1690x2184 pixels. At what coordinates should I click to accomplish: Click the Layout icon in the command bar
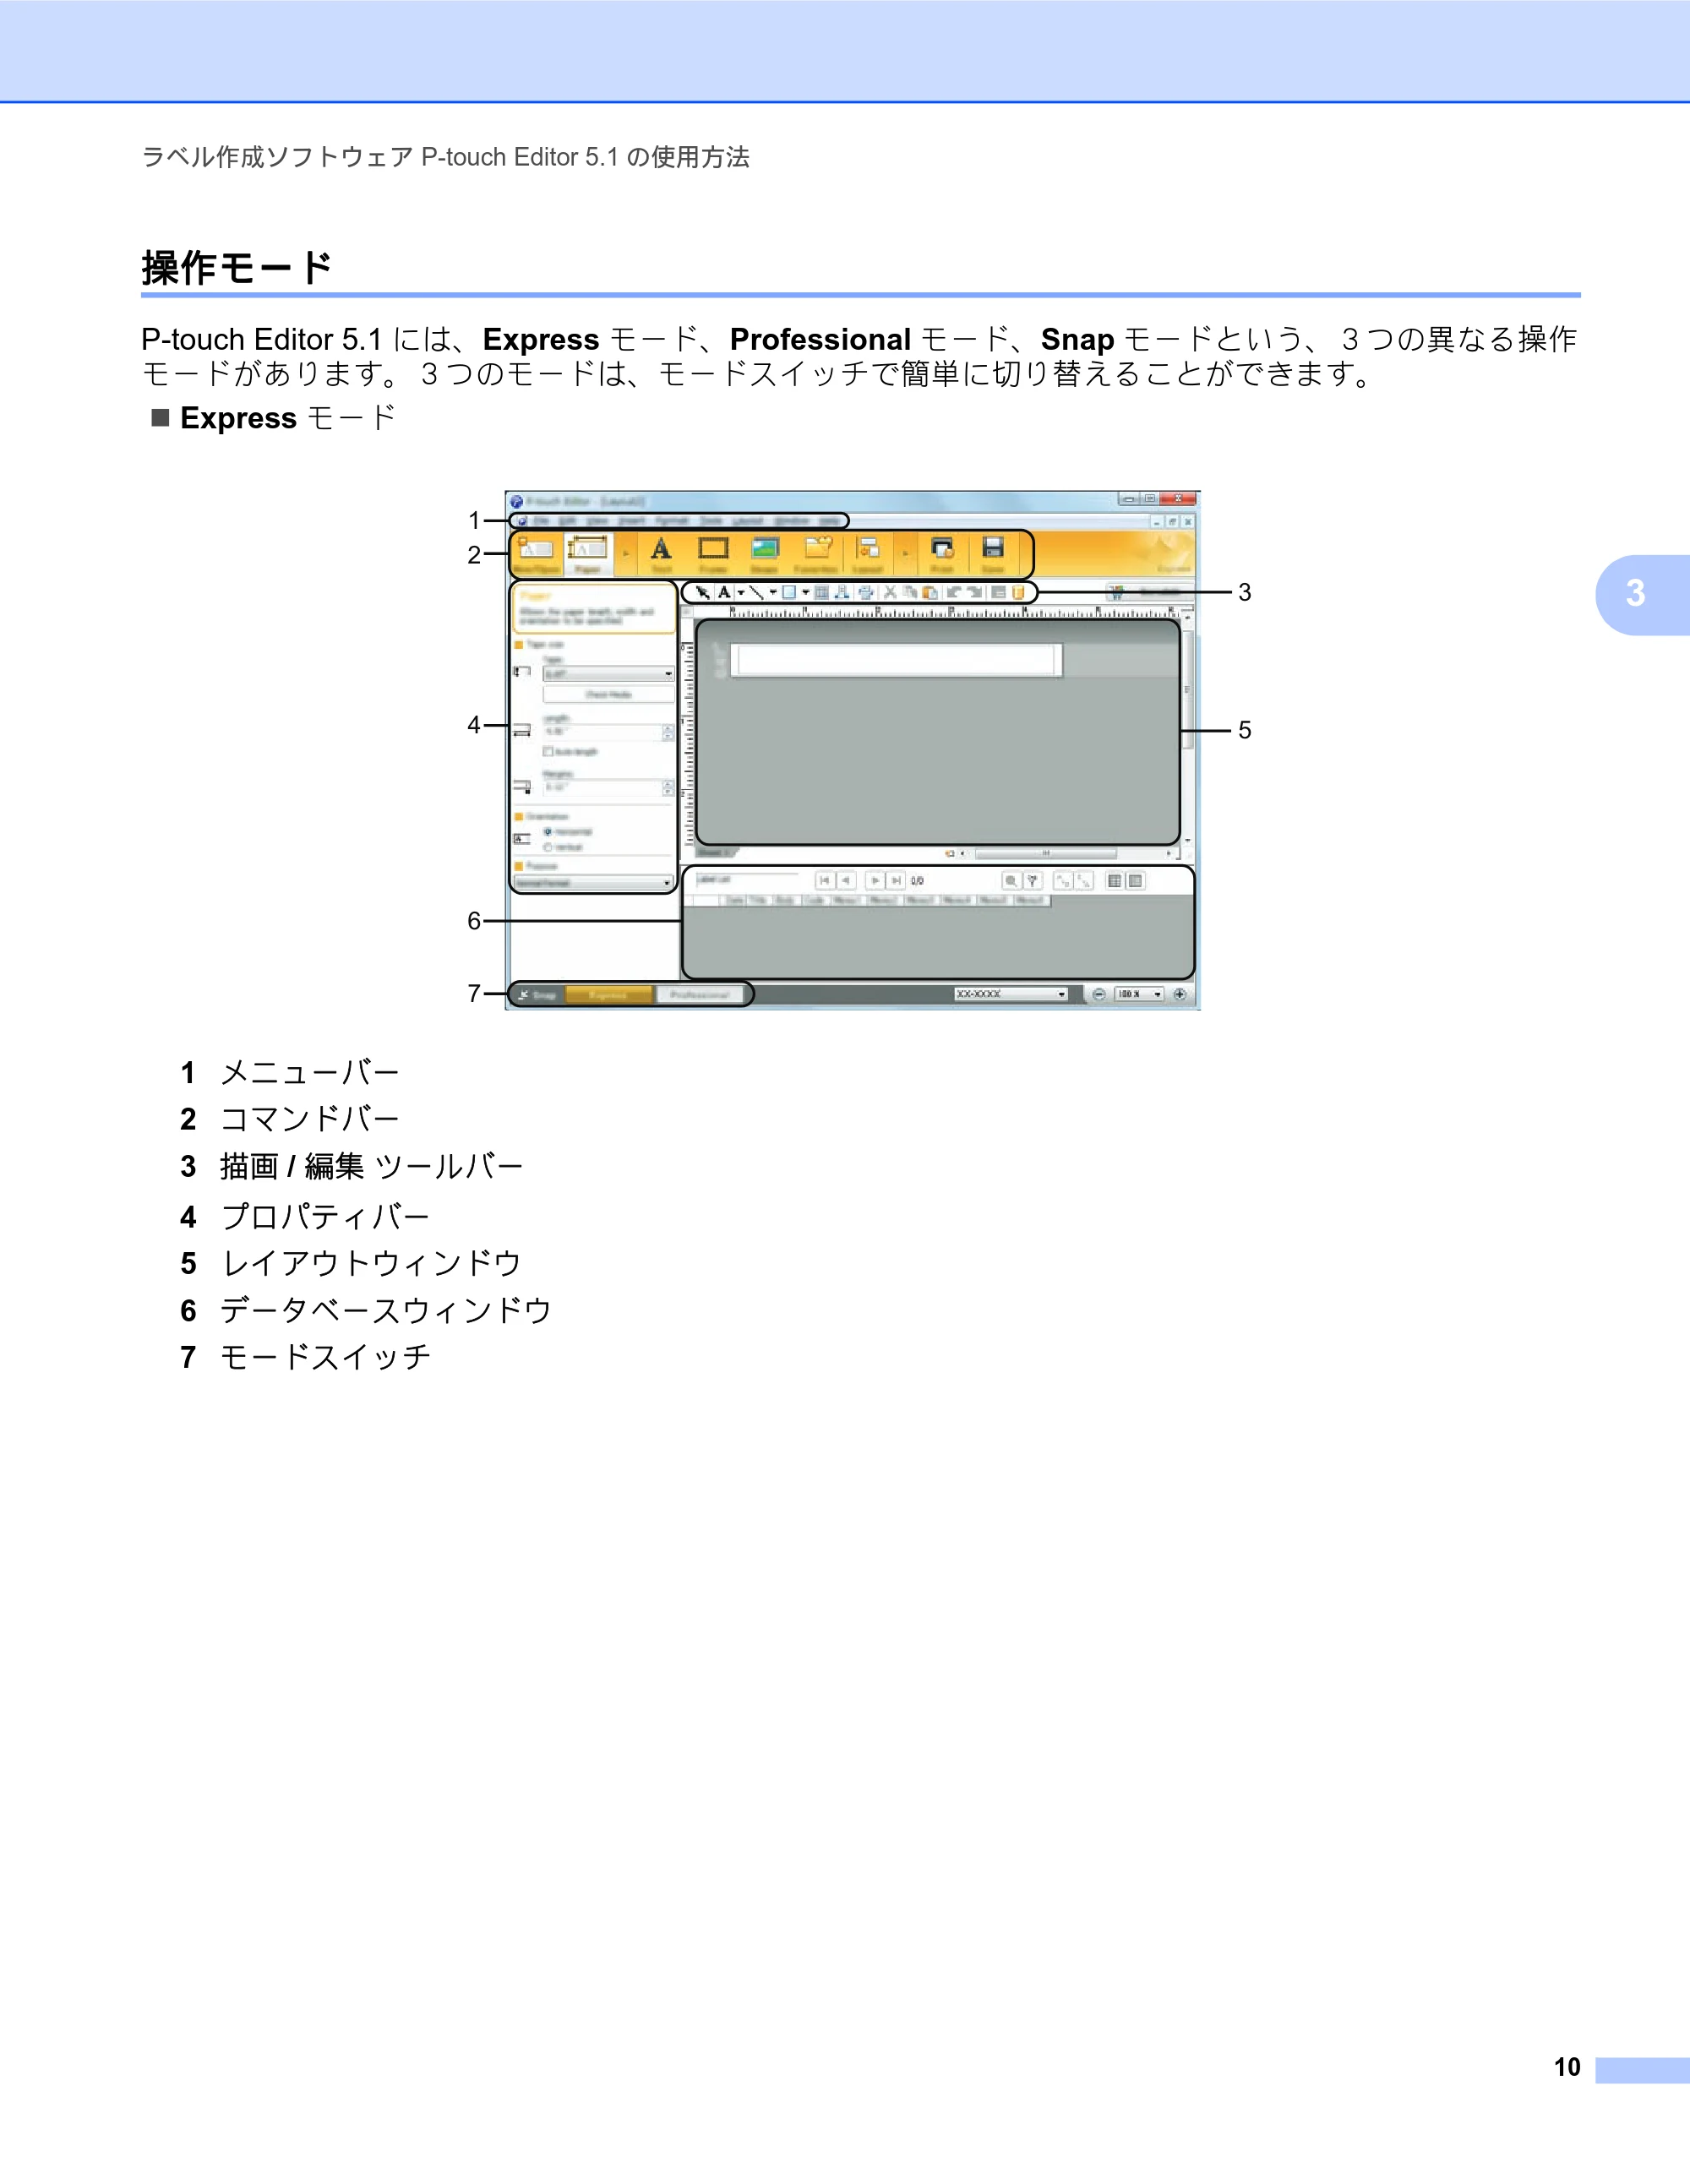[868, 554]
